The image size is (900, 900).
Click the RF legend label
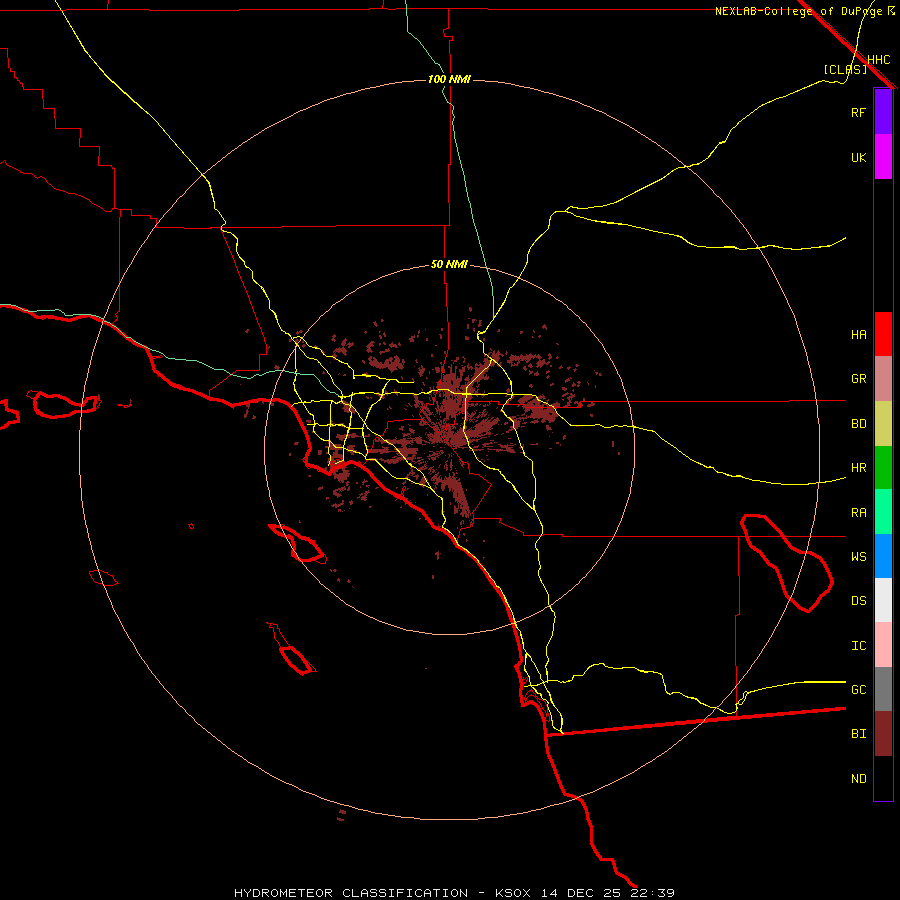coord(858,112)
